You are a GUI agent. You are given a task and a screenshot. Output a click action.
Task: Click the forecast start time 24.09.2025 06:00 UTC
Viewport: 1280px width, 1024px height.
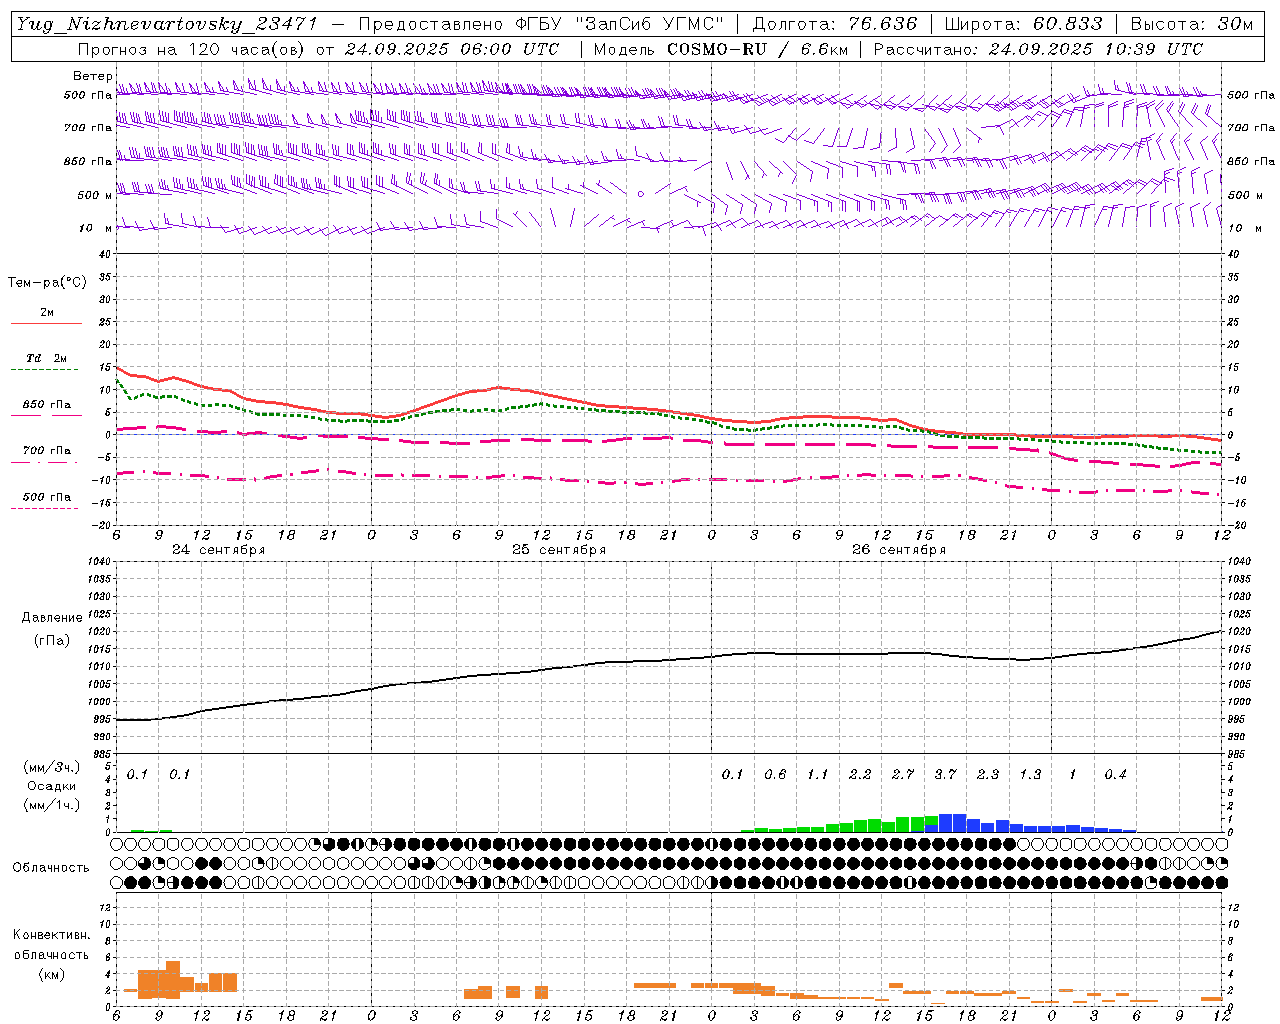coord(452,49)
